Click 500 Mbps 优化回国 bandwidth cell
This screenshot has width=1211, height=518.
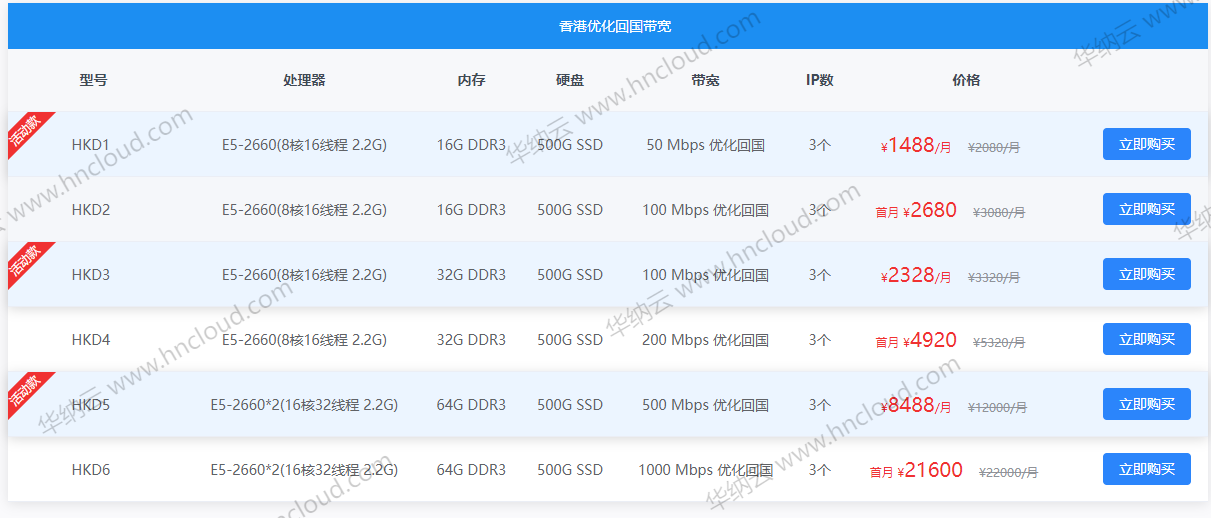[705, 405]
